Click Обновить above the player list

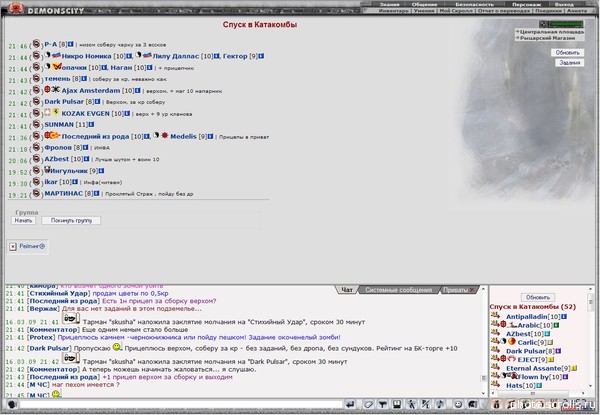tap(538, 297)
